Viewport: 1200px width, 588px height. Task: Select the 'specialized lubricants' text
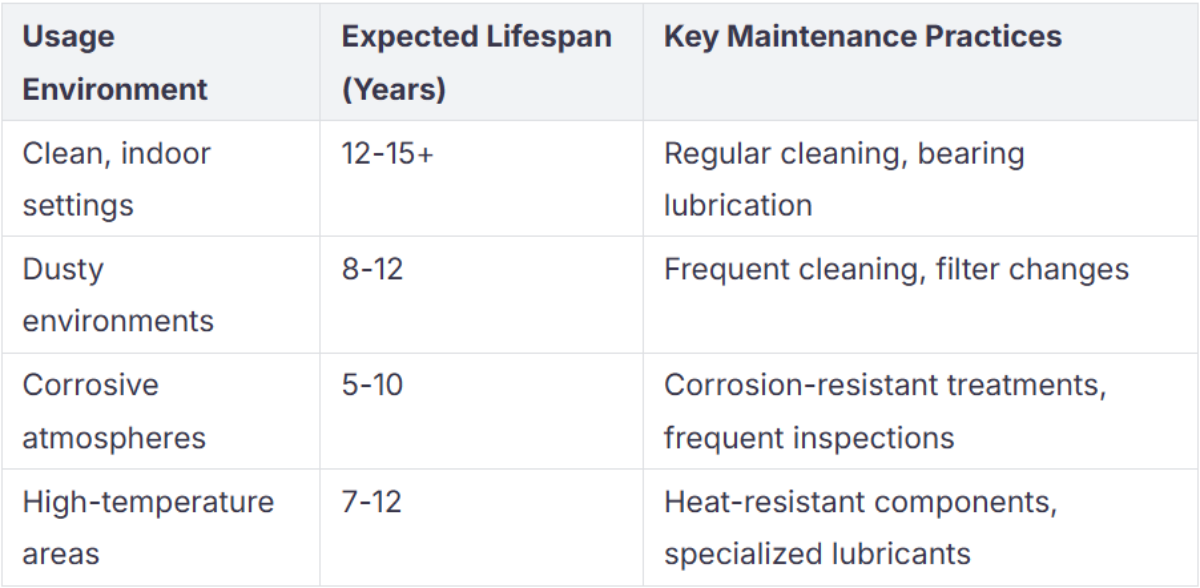[817, 553]
